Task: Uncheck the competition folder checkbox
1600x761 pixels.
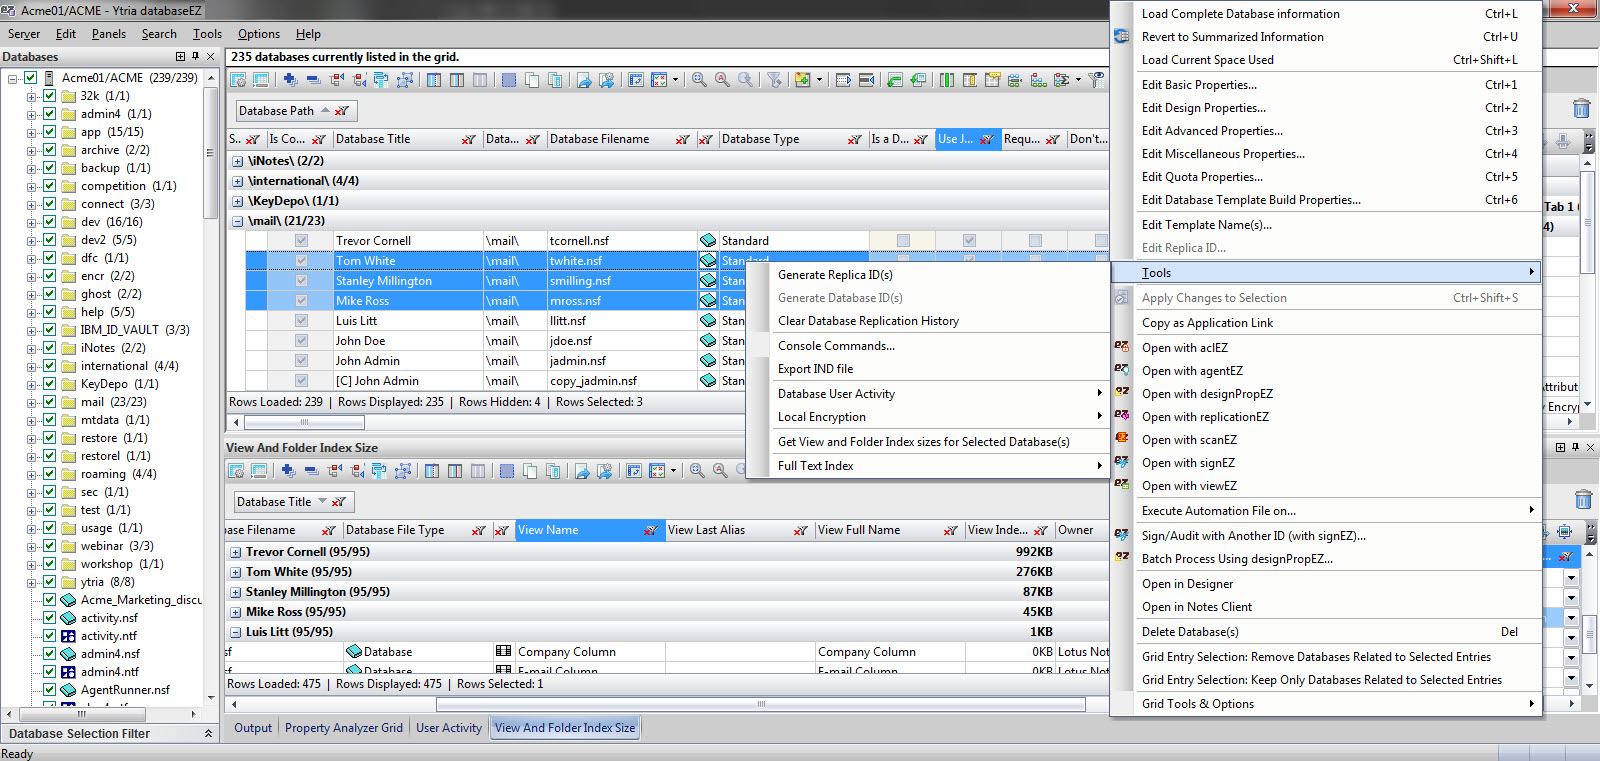Action: (49, 186)
